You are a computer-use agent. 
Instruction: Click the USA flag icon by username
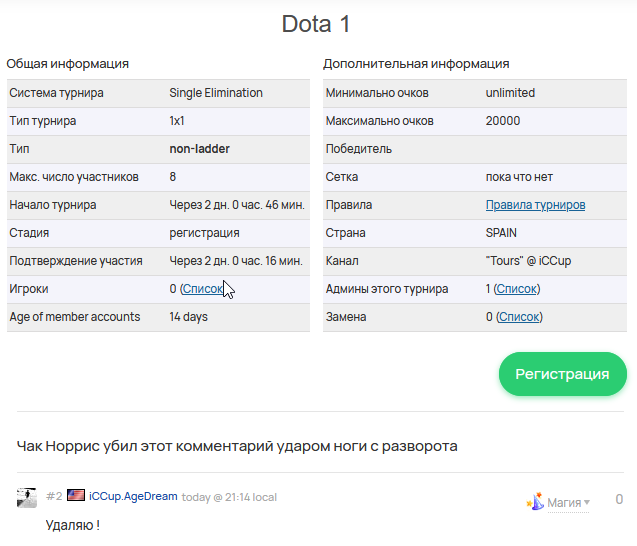click(76, 496)
